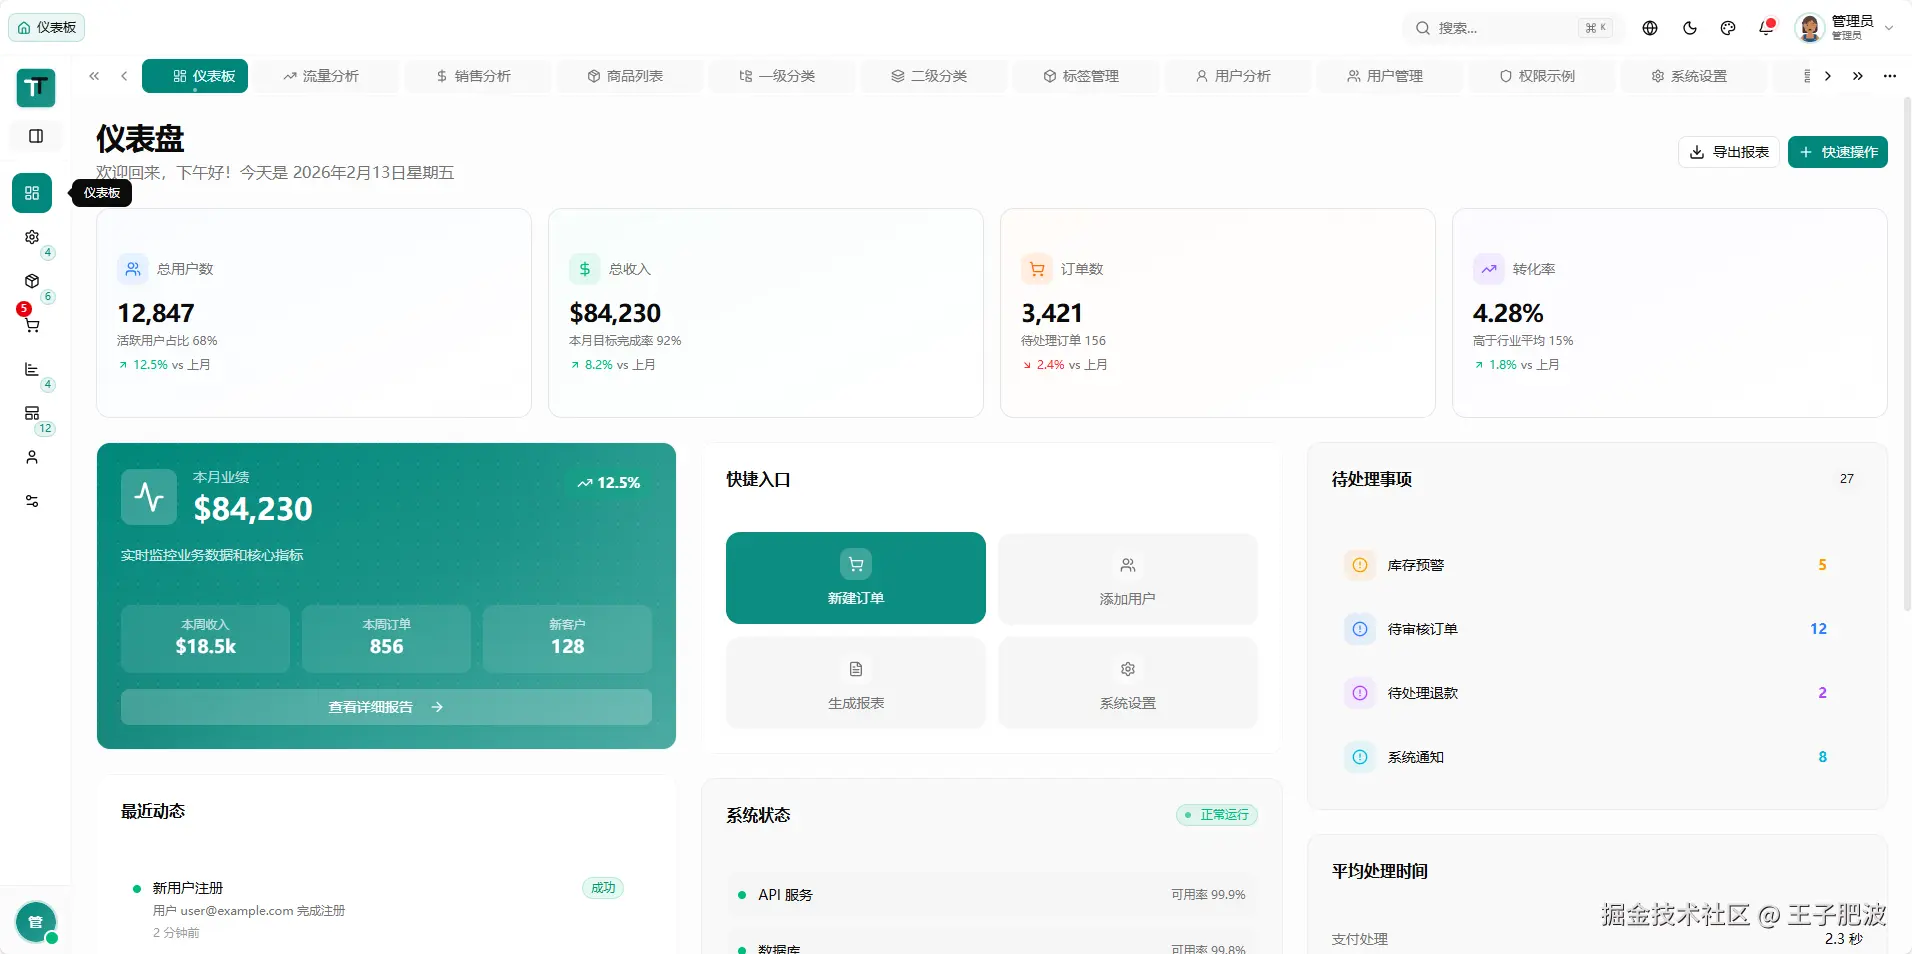Click the 本周订单 856 tile
Screen dimensions: 1912x954
386,638
